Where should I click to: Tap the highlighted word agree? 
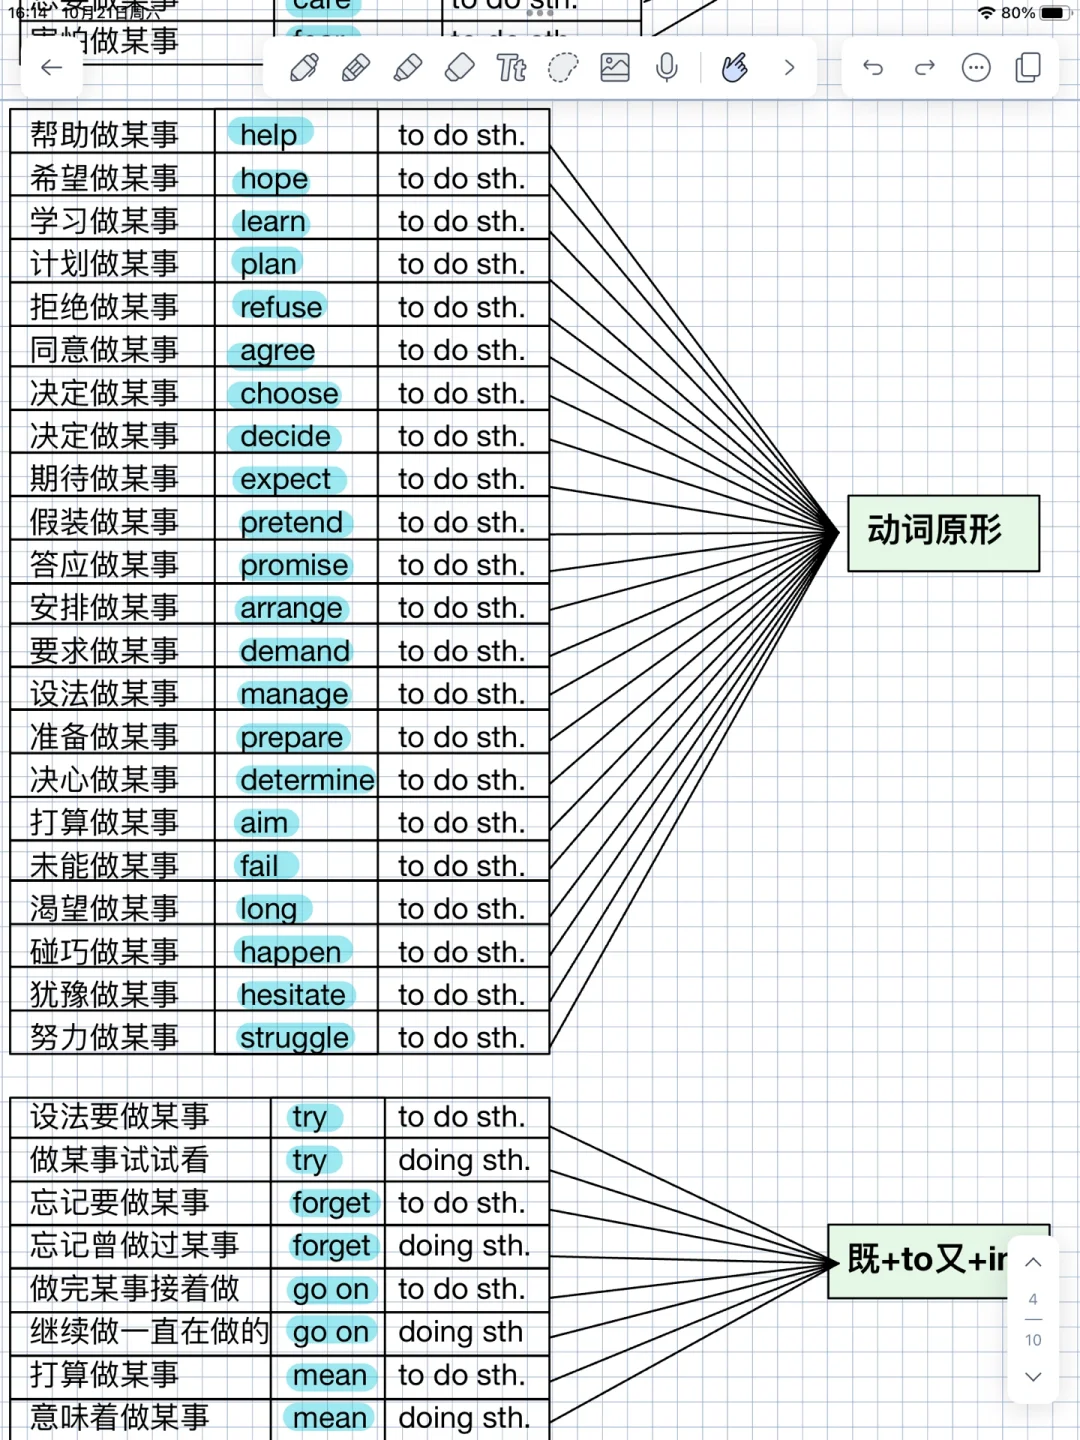tap(277, 351)
